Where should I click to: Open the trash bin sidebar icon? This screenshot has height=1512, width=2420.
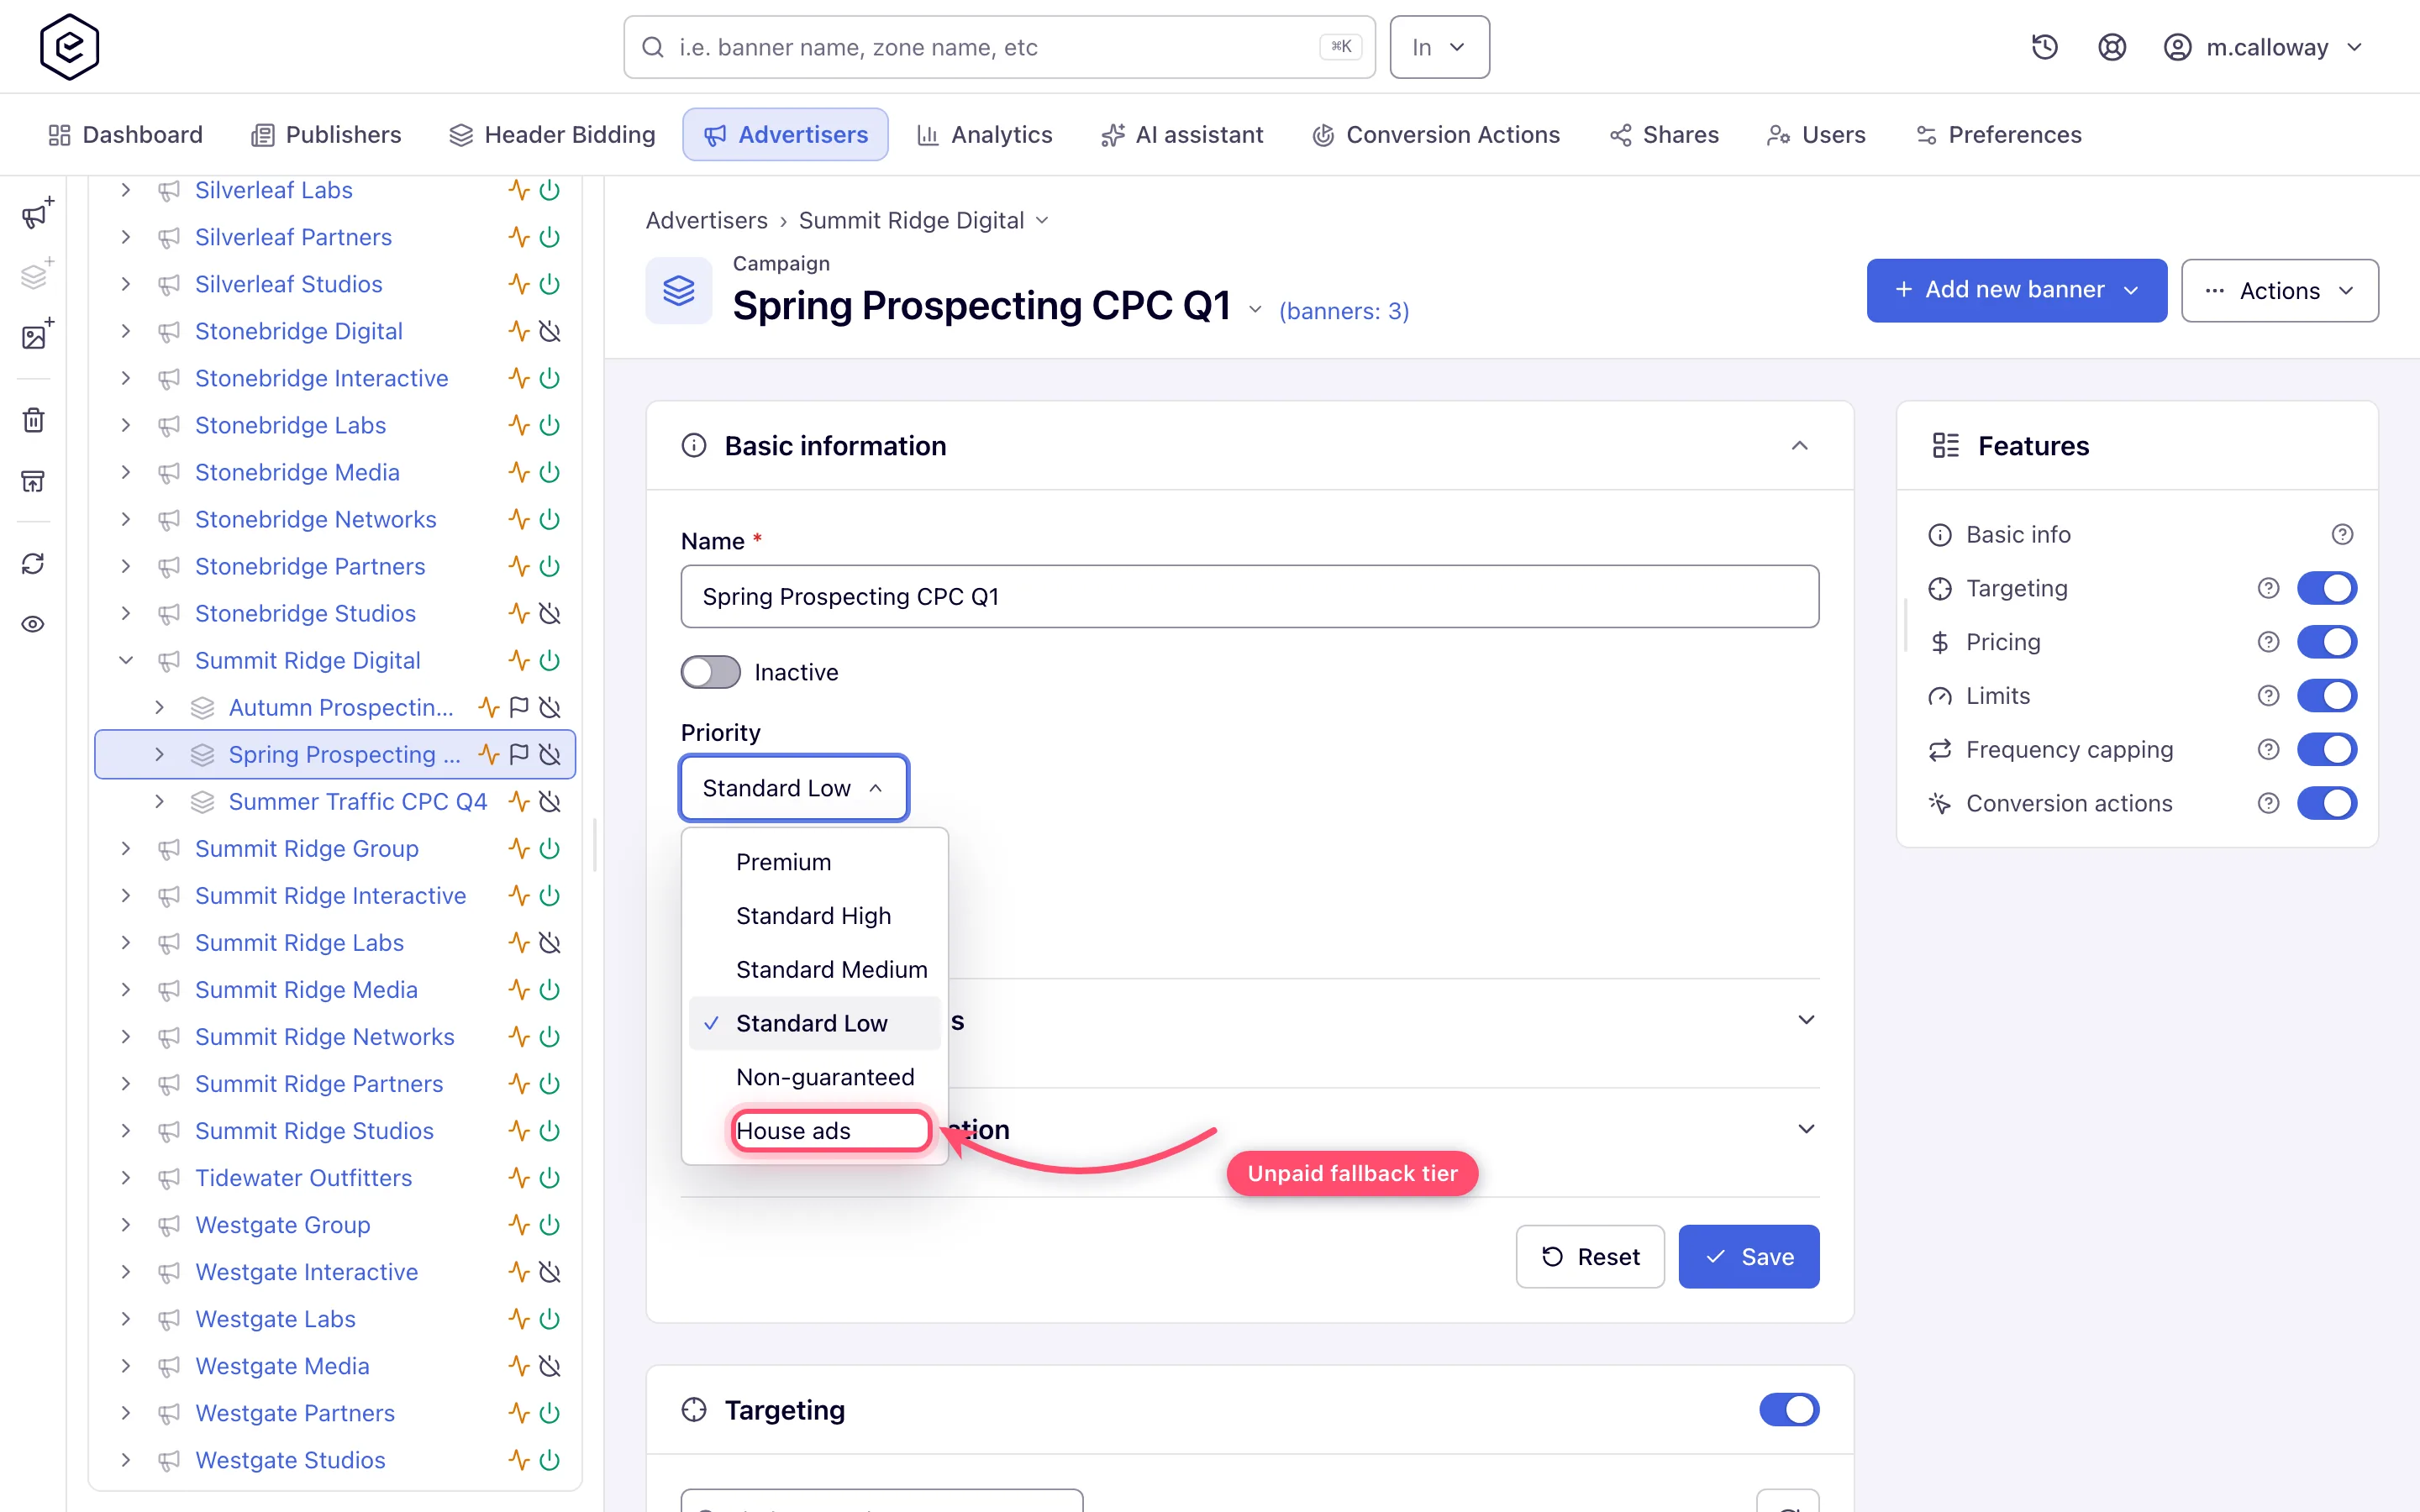click(x=33, y=420)
